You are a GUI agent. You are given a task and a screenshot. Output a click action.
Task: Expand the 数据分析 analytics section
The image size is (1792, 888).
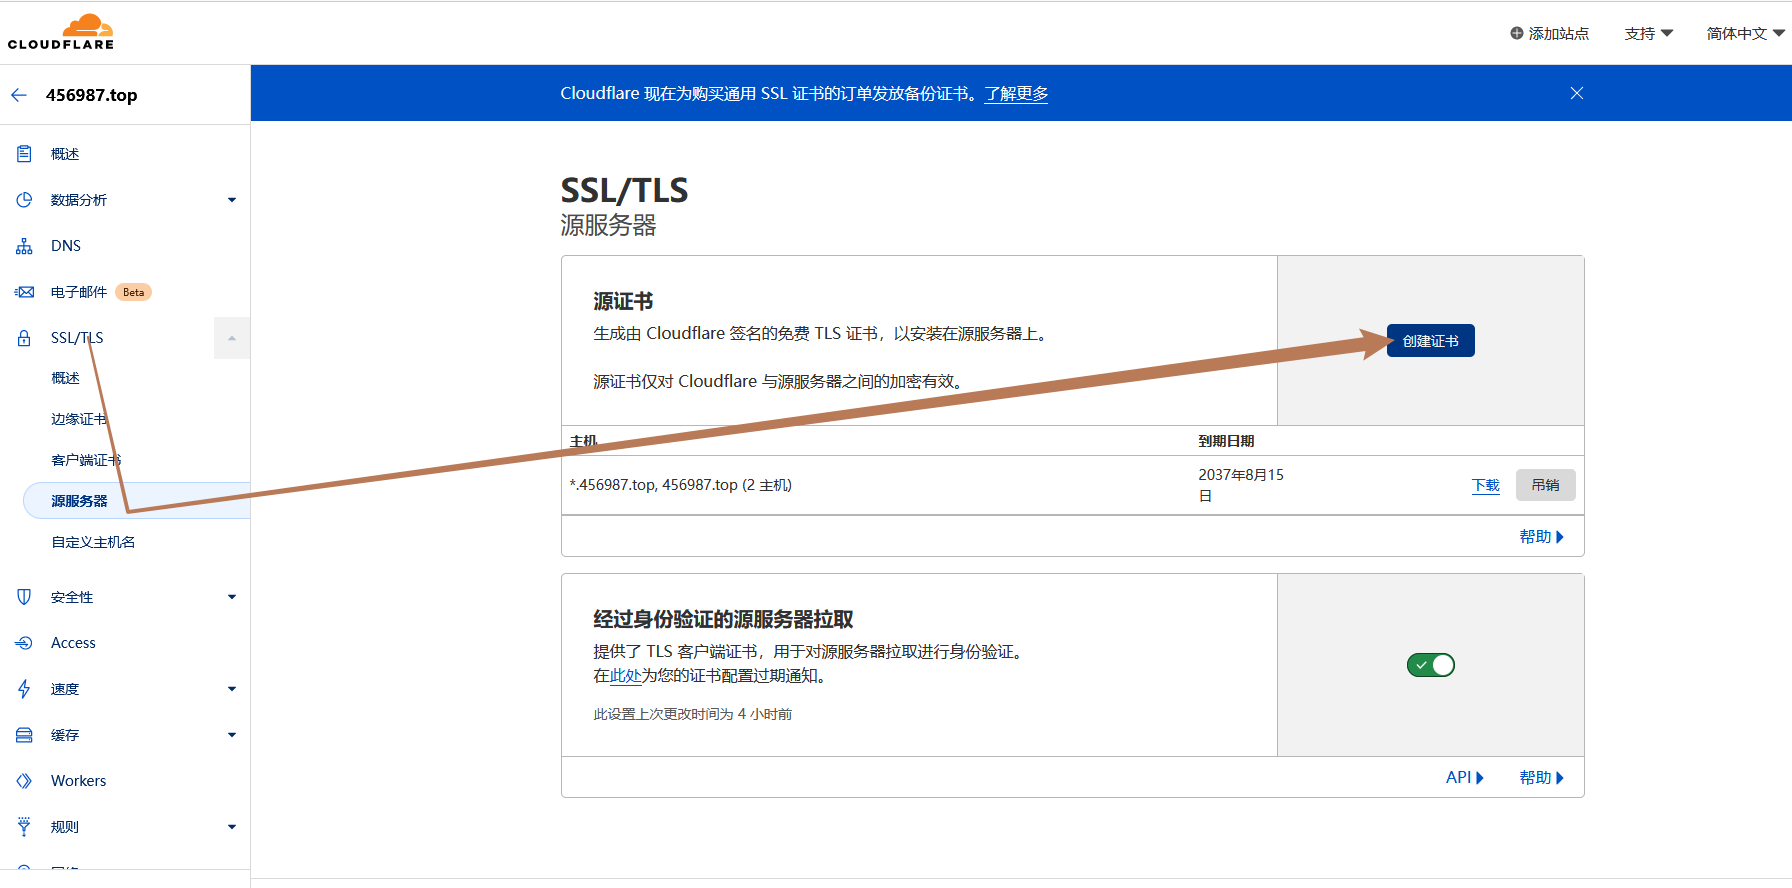pyautogui.click(x=231, y=200)
